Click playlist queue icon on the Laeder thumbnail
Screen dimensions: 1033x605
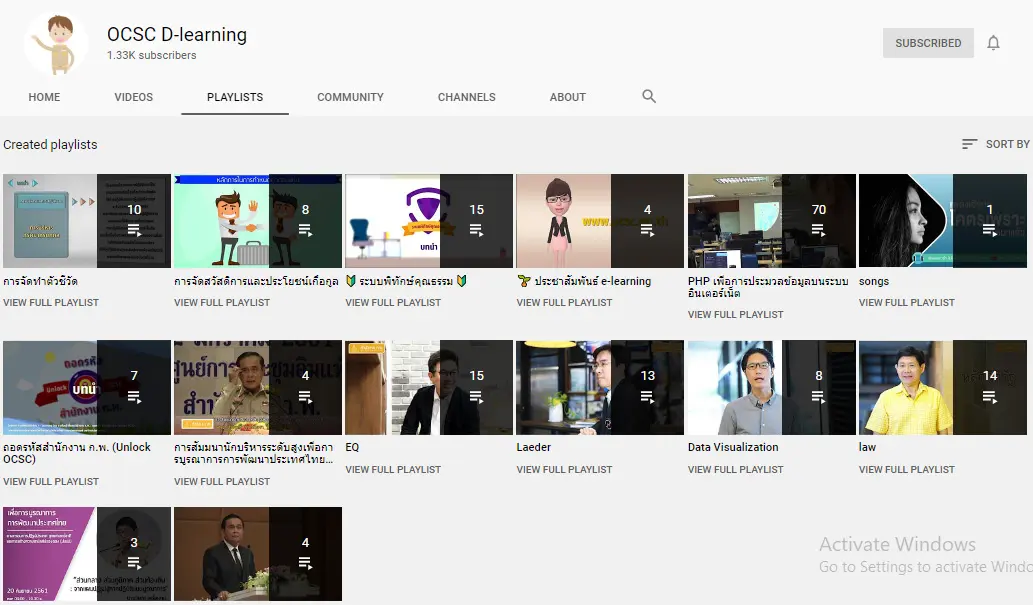coord(647,397)
